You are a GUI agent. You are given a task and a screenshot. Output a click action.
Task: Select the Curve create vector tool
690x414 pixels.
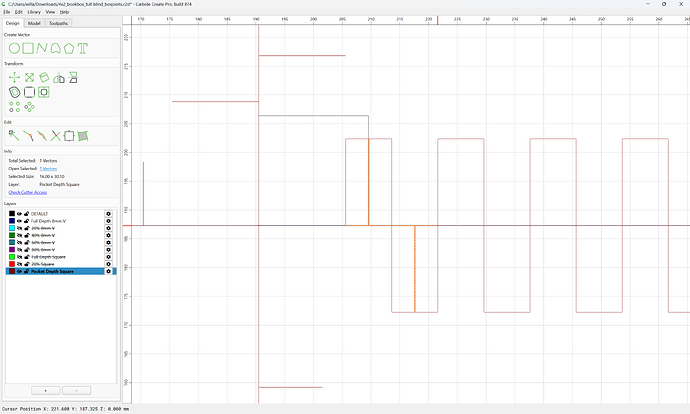(55, 48)
